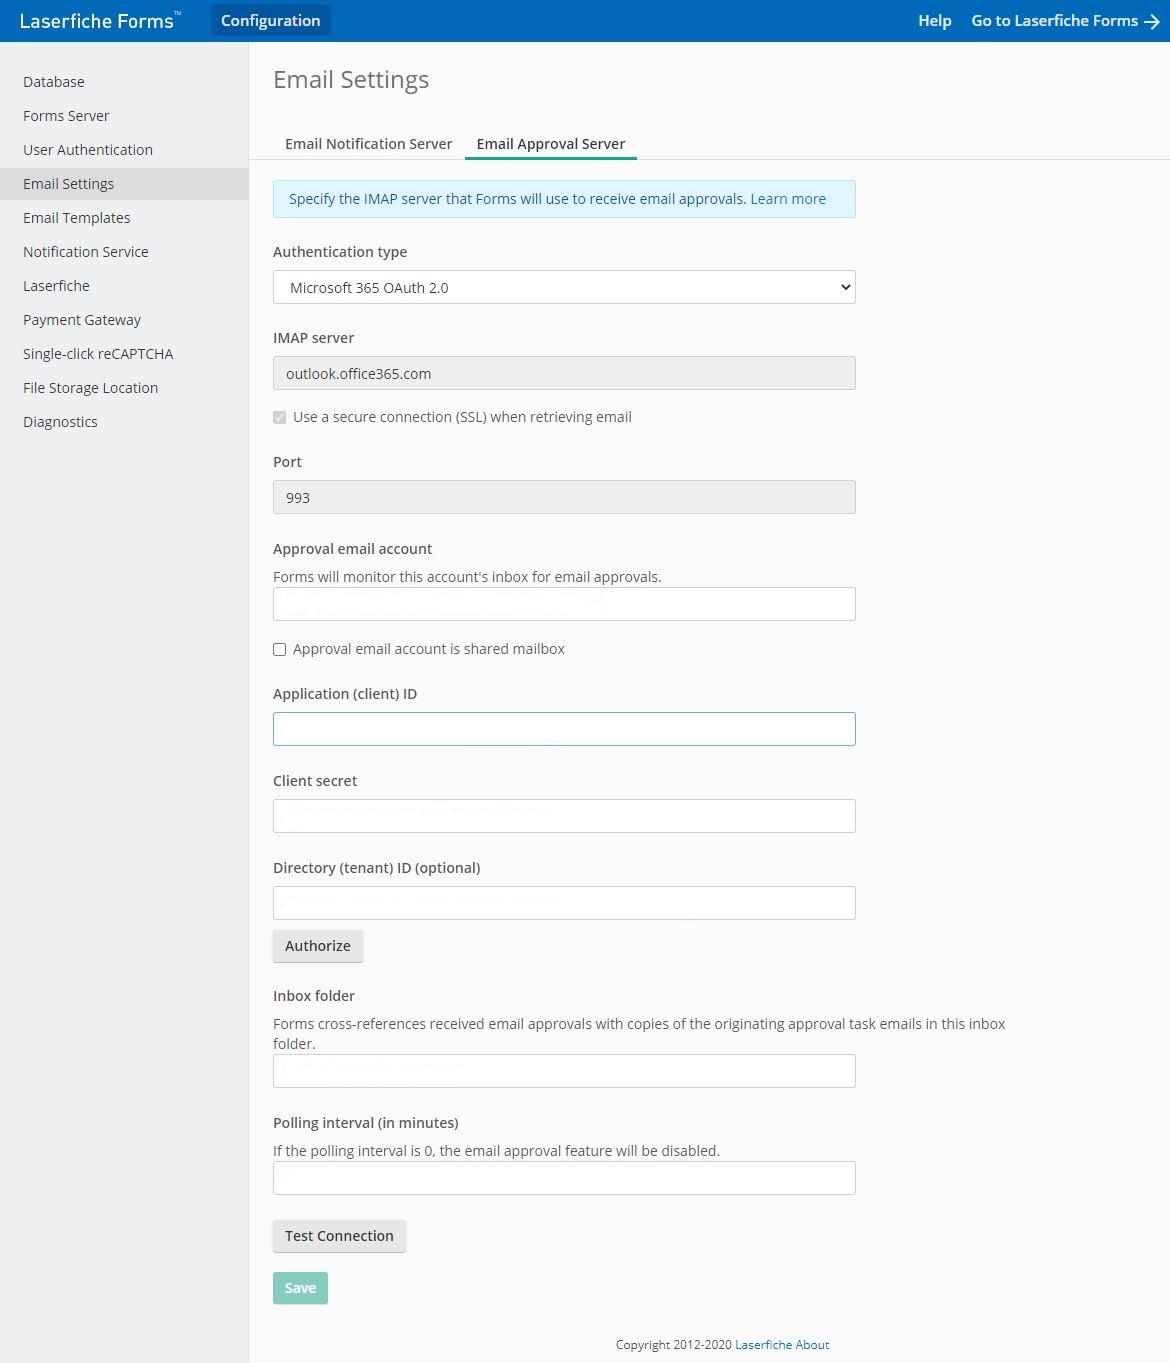
Task: Toggle the secure connection (SSL) checkbox
Action: 279,417
